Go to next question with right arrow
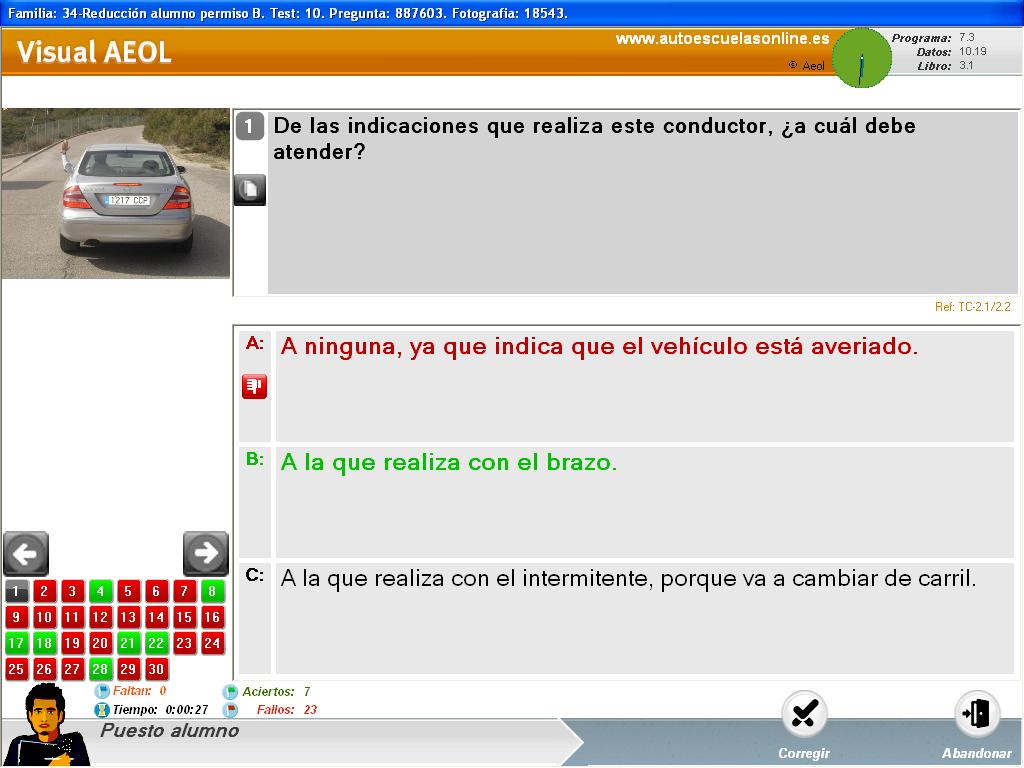 point(206,553)
